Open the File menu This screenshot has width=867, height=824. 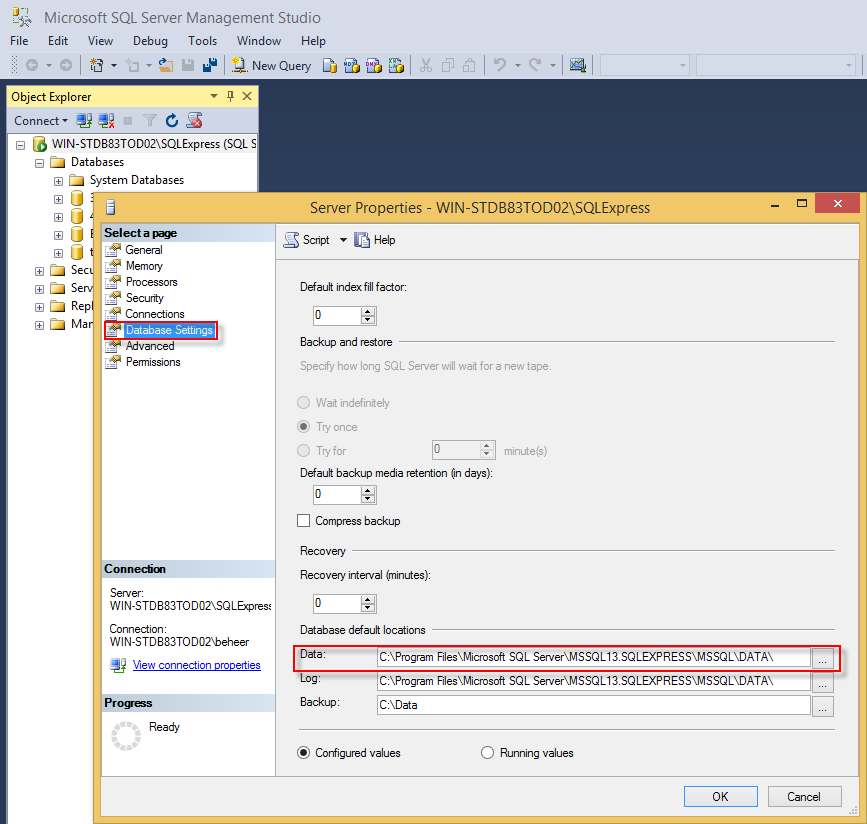[x=19, y=41]
